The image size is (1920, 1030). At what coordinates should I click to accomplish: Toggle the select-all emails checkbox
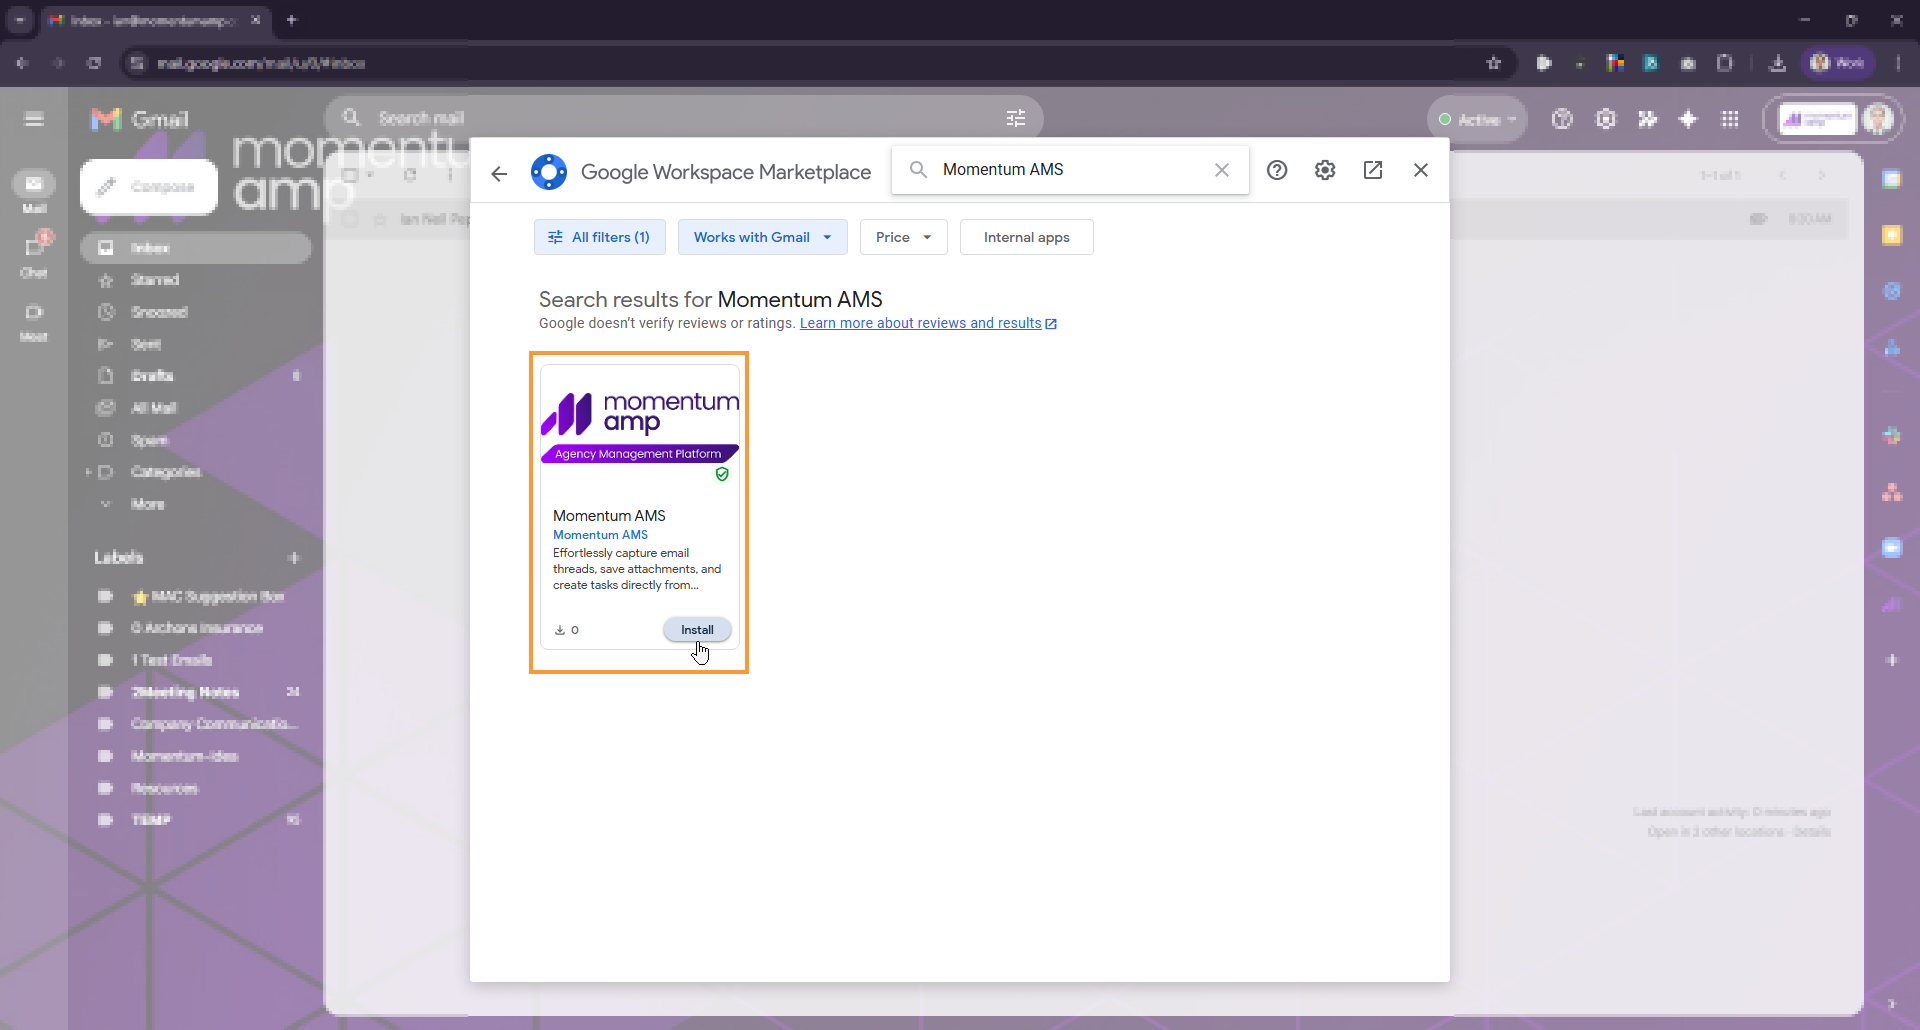(349, 175)
